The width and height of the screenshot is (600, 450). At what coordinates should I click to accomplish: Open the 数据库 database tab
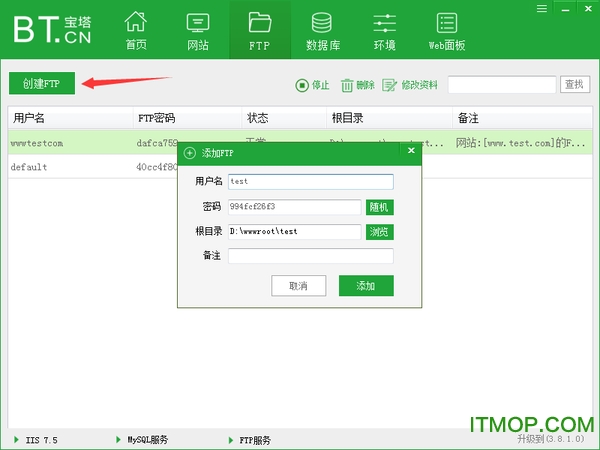coord(323,31)
